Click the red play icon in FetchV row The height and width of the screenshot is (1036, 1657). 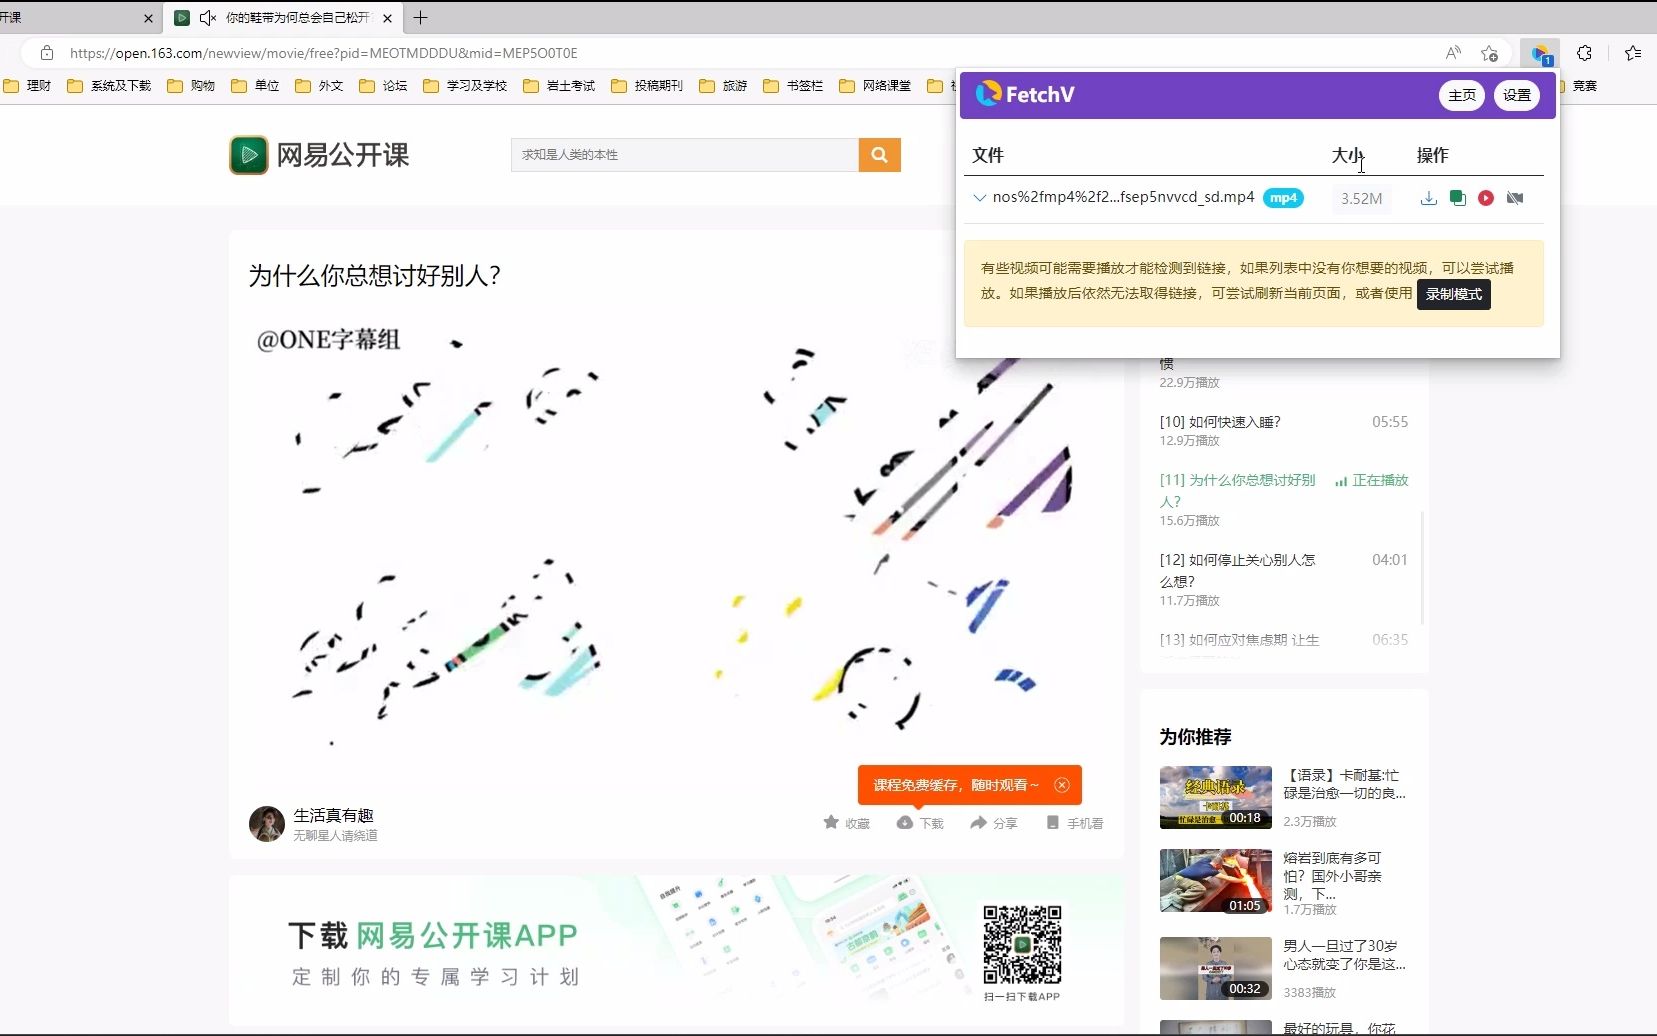1486,198
